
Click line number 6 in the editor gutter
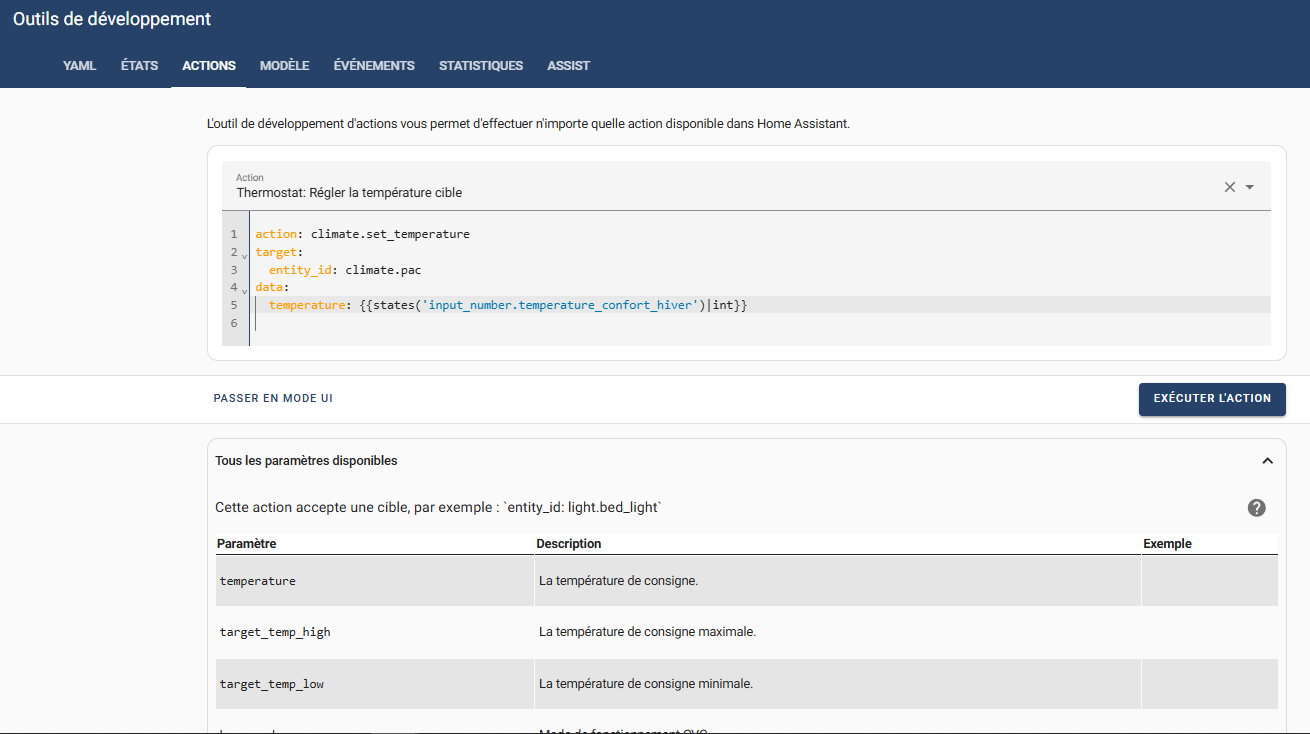234,323
